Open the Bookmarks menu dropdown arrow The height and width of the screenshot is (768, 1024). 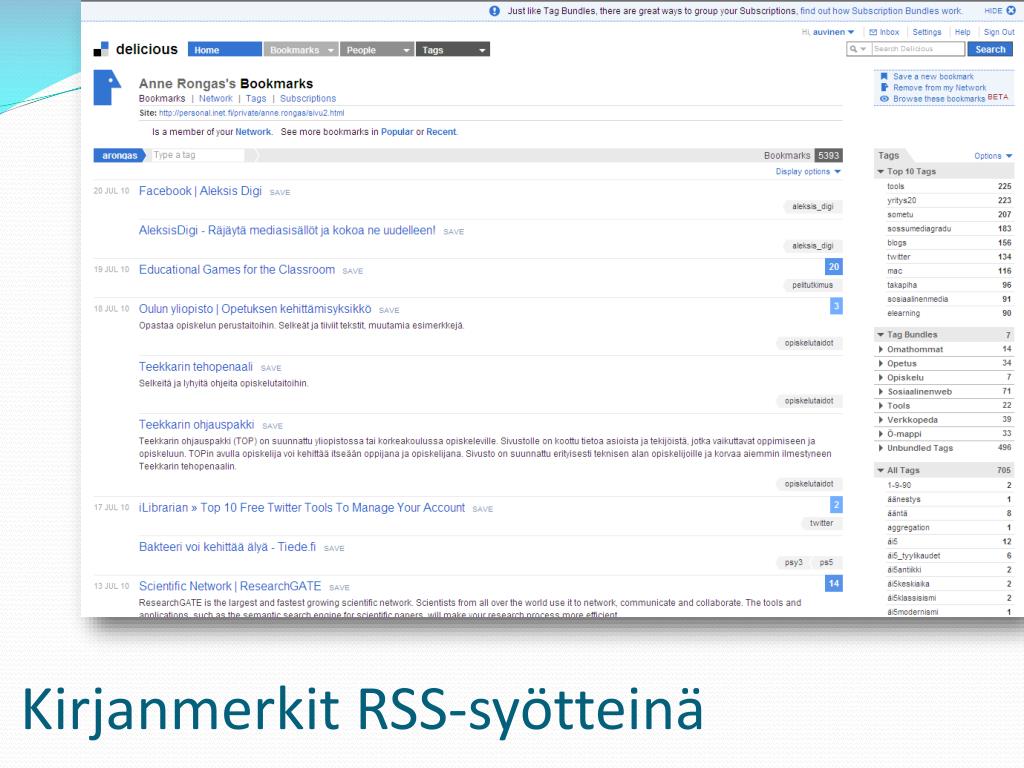pyautogui.click(x=330, y=50)
